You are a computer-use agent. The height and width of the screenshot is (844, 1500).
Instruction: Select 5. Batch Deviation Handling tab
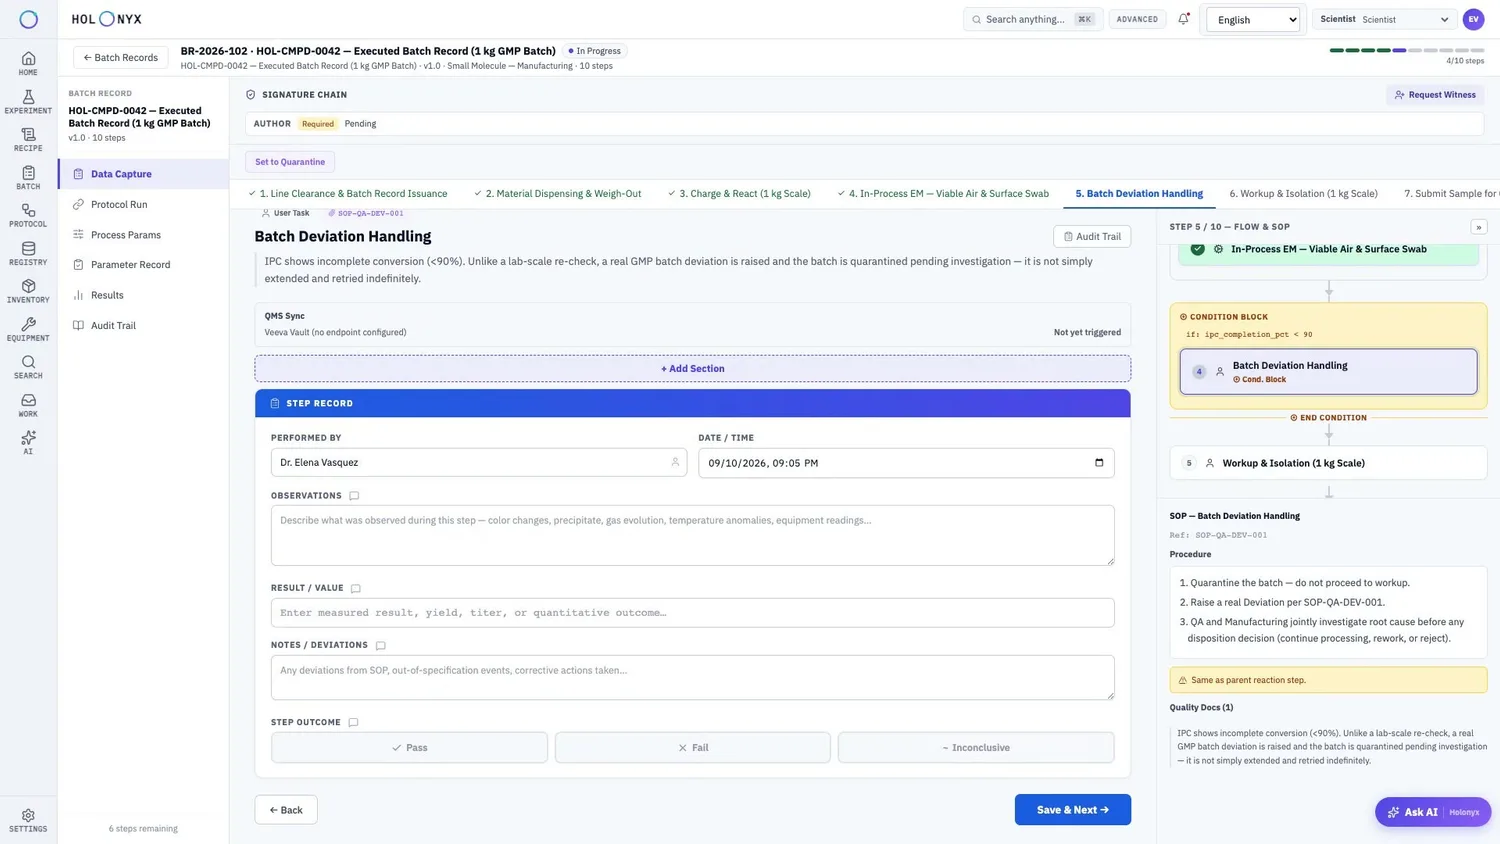(x=1139, y=193)
